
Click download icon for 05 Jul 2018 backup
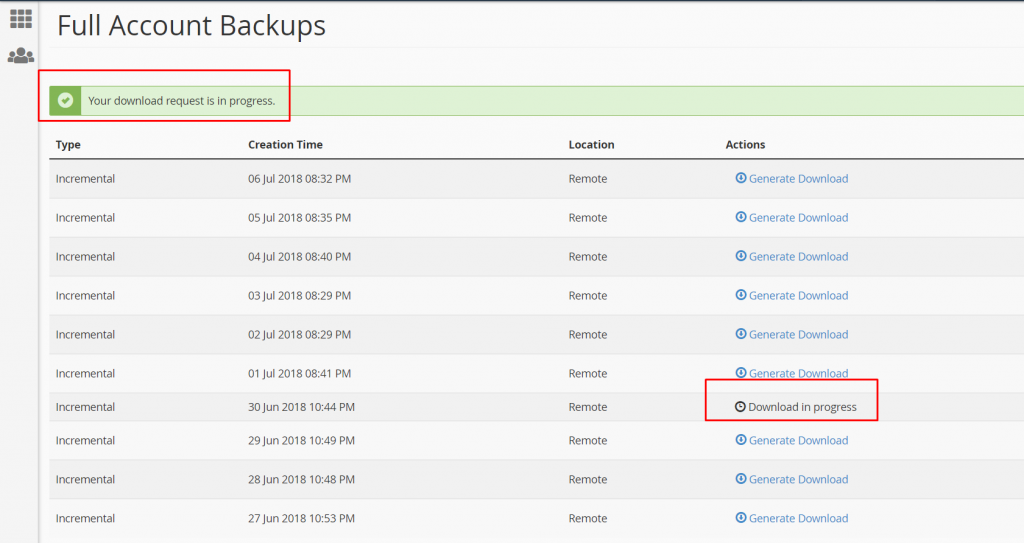tap(741, 218)
